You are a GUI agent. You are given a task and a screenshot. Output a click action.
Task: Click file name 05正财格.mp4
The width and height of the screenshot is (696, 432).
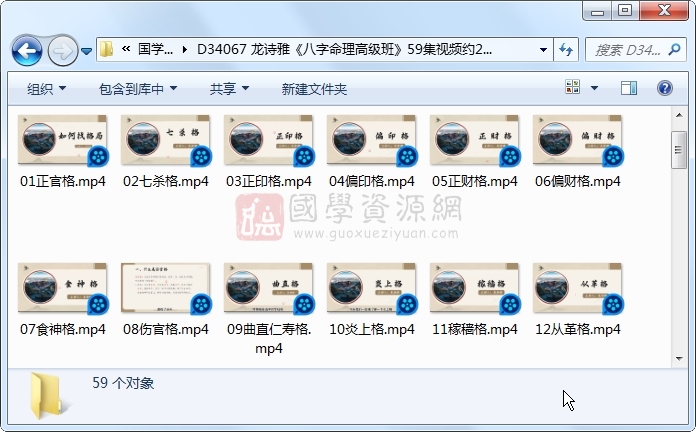point(475,181)
